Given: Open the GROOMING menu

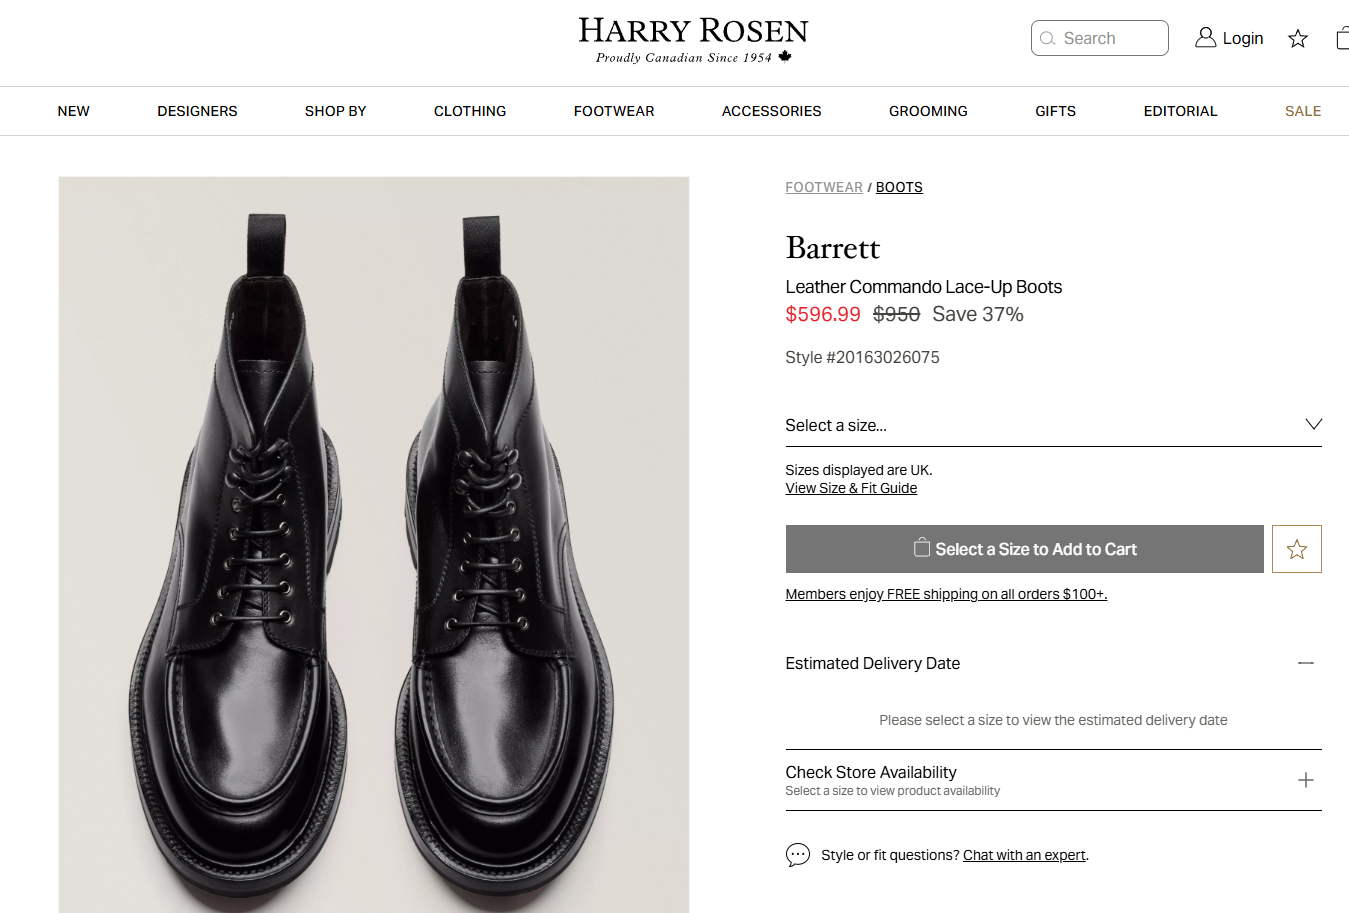Looking at the screenshot, I should 928,111.
